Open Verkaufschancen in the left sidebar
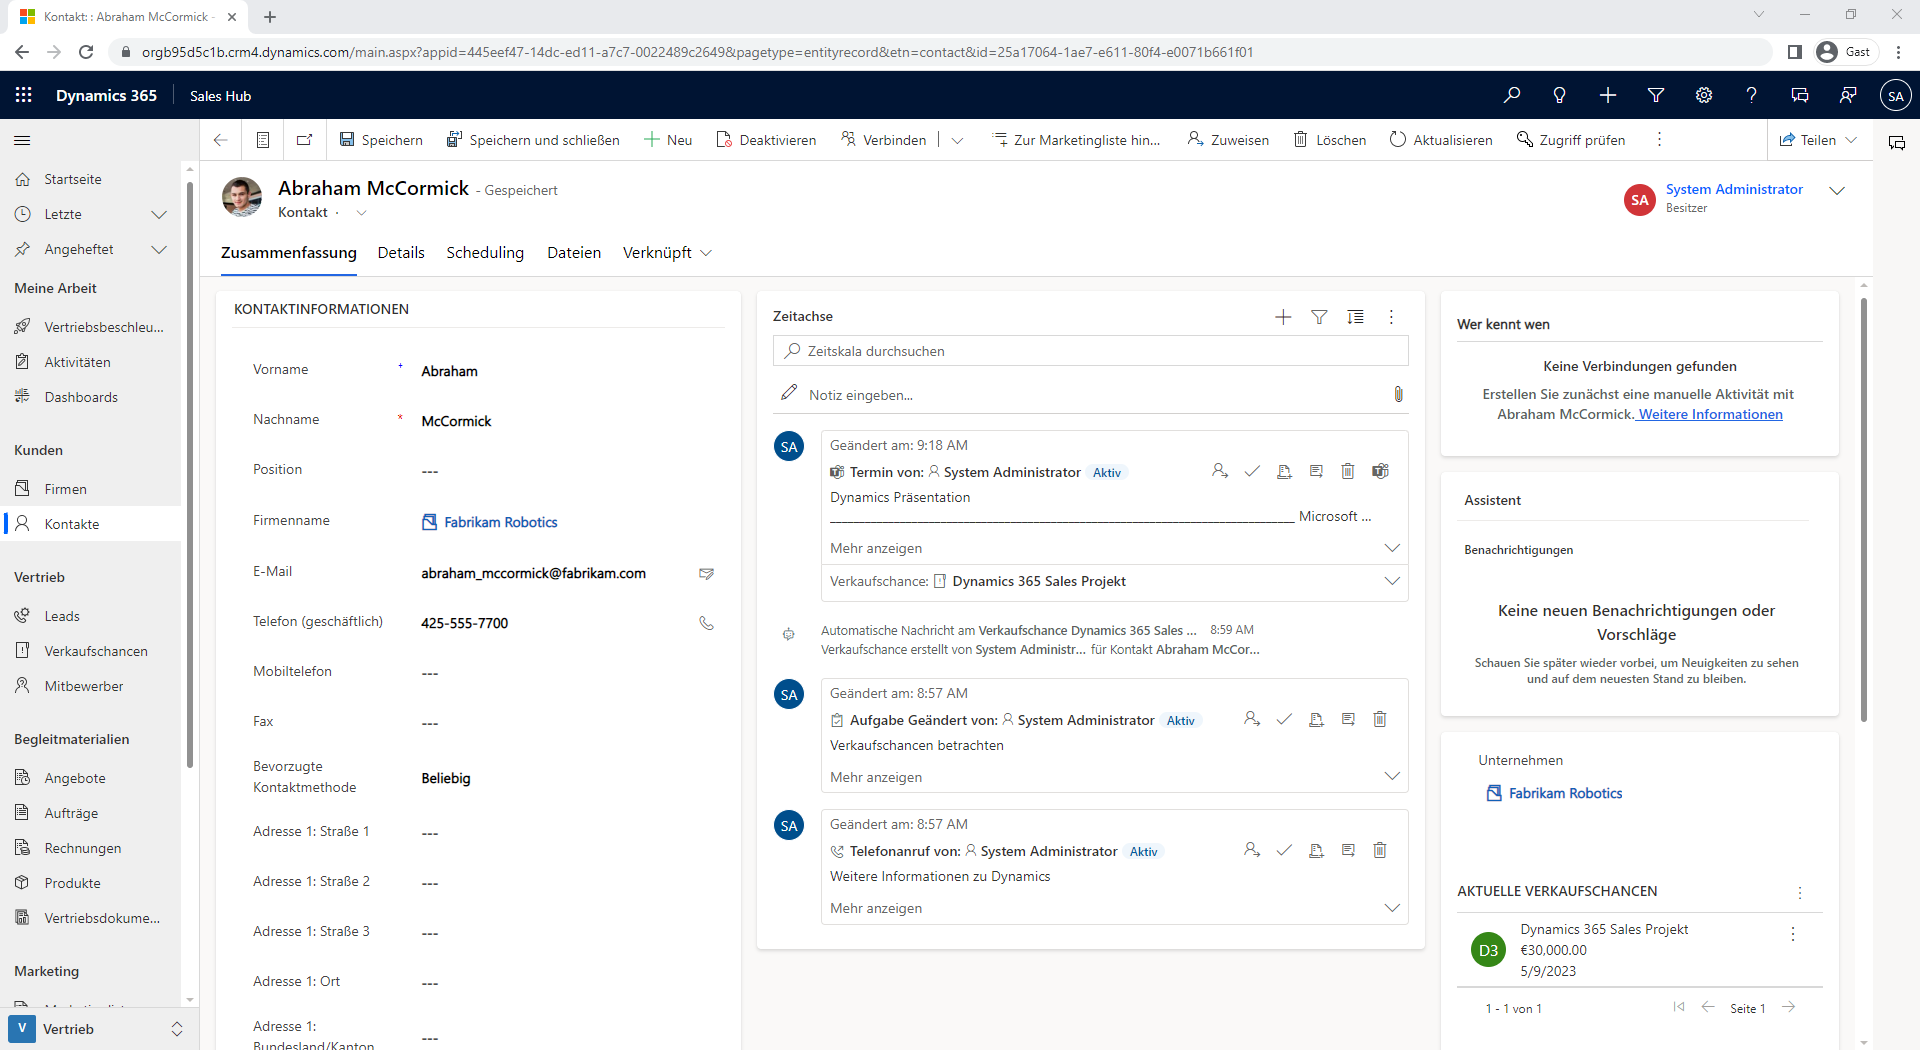 click(x=95, y=651)
